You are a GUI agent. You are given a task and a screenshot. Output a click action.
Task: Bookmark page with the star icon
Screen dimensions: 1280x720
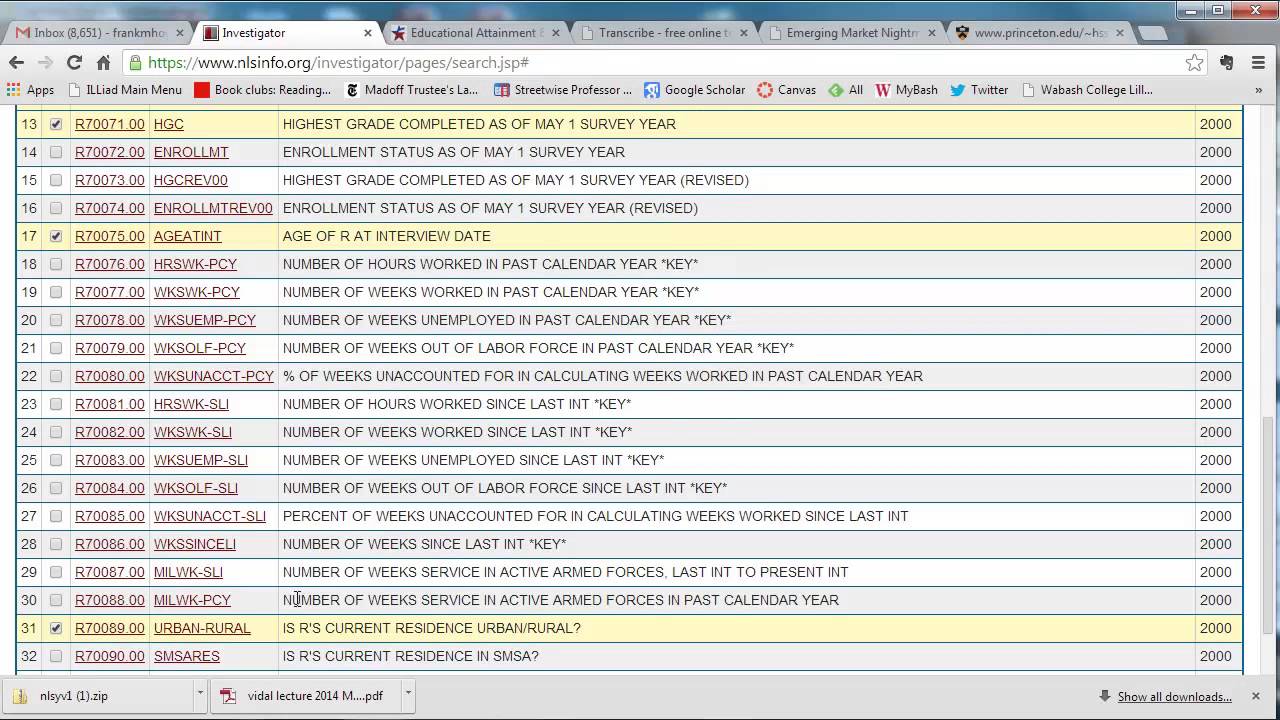(1194, 62)
